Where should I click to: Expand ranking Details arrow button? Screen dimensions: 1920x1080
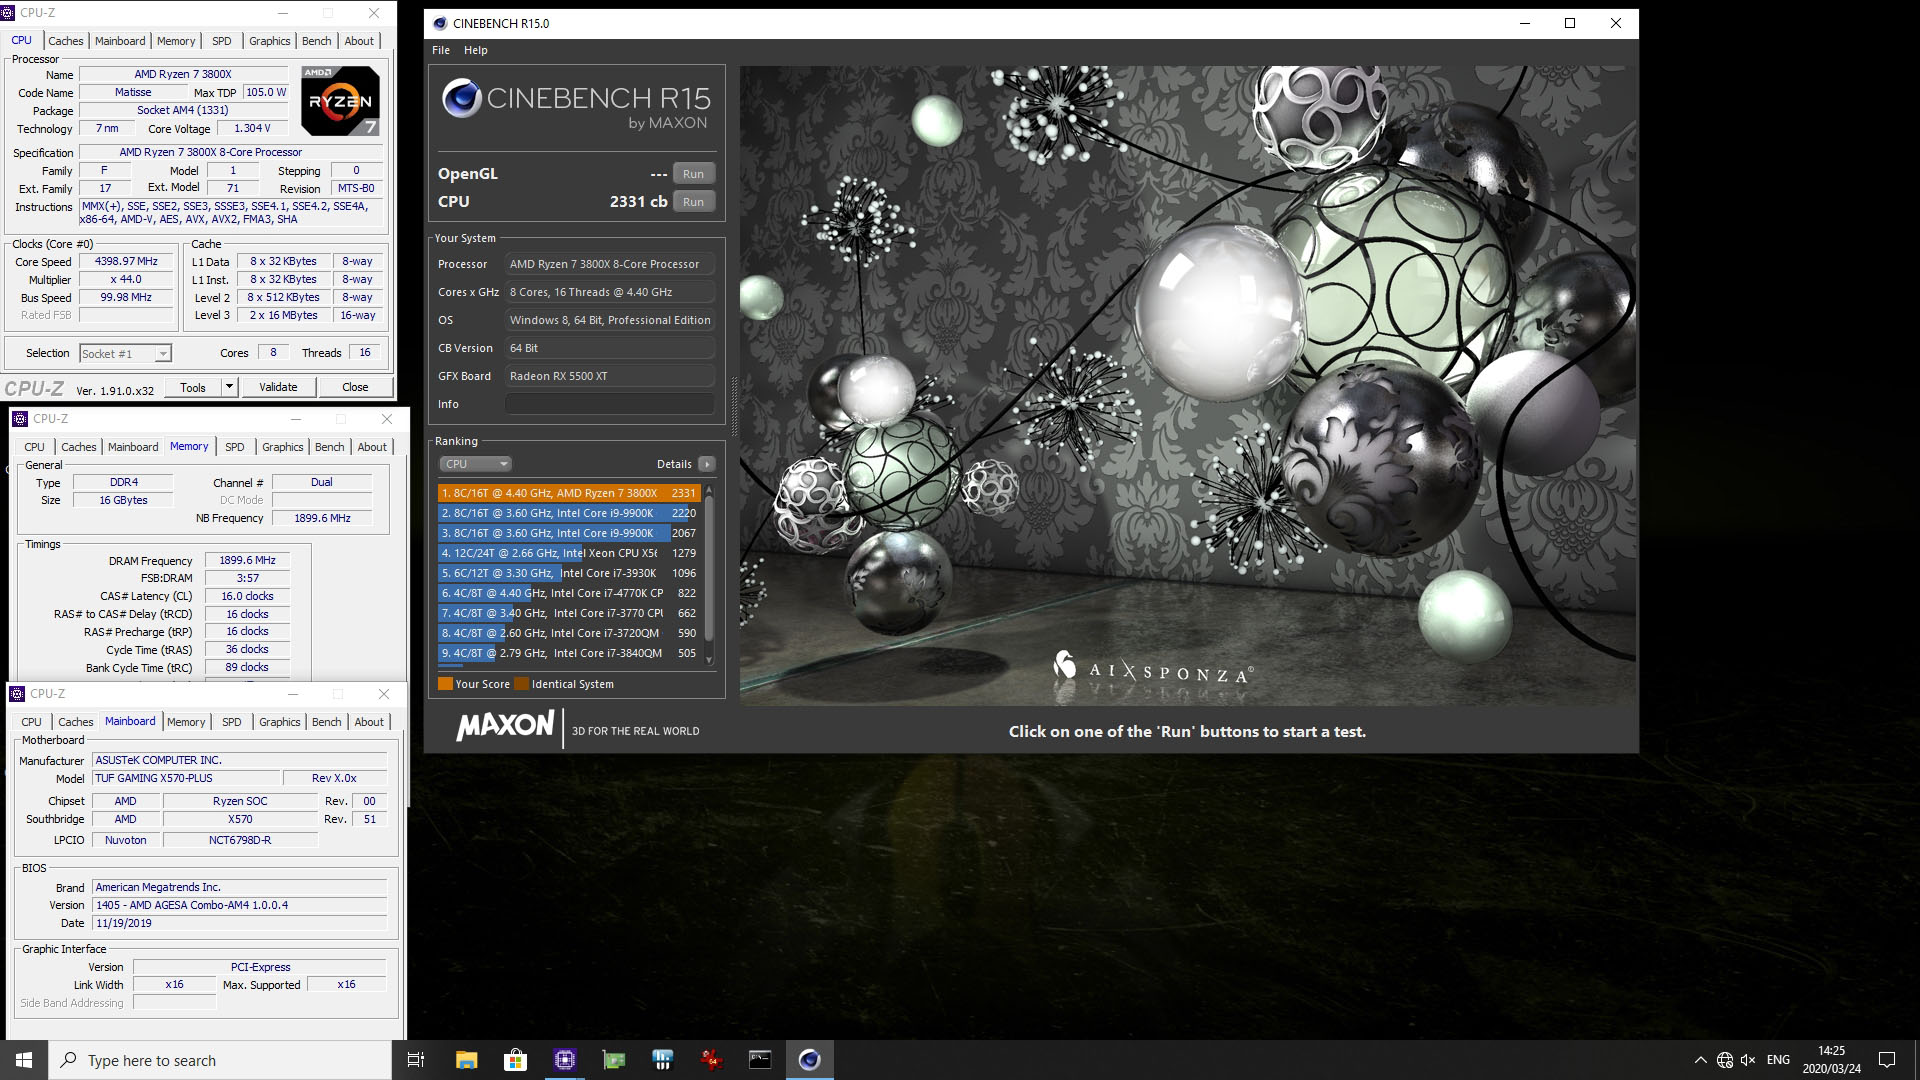coord(706,464)
